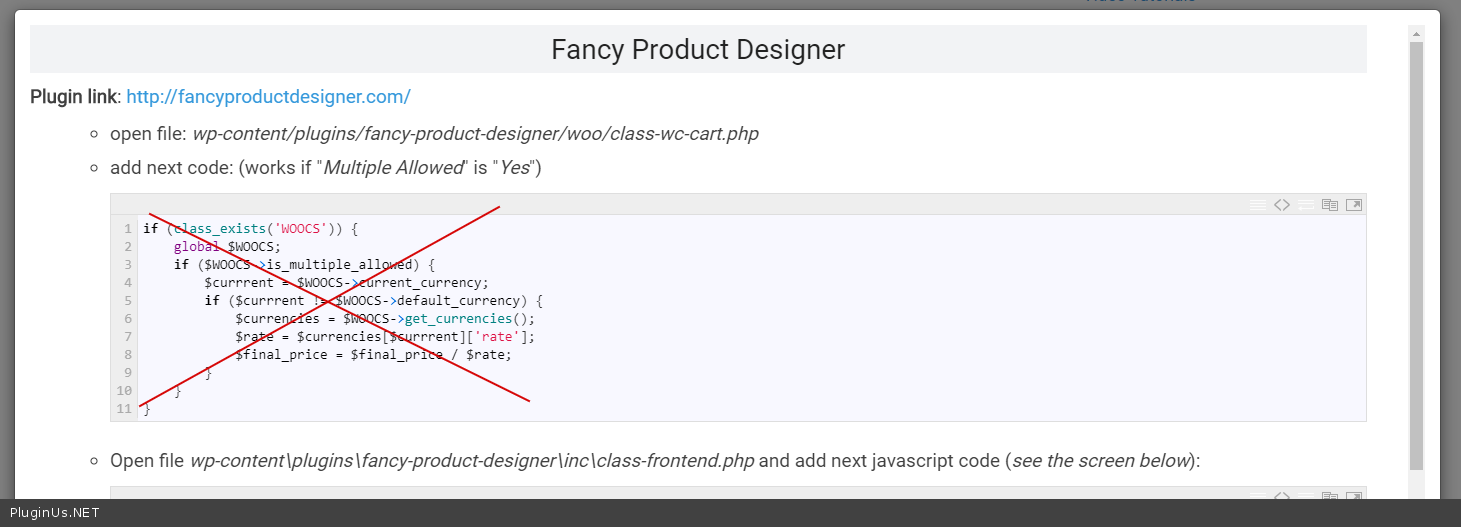1461x527 pixels.
Task: Copy code from the first code block
Action: point(1330,205)
